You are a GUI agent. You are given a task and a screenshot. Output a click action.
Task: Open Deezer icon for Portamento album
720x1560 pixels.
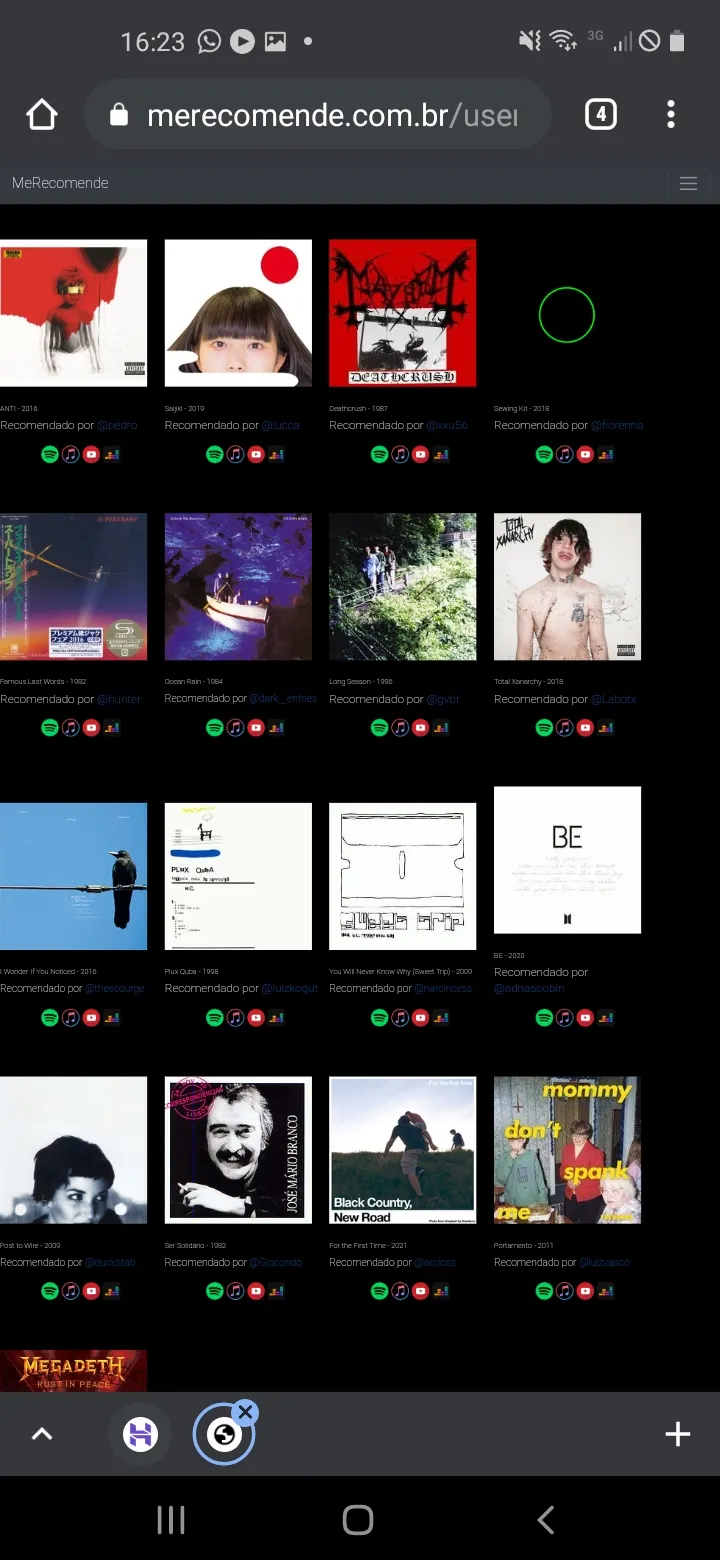coord(605,1291)
